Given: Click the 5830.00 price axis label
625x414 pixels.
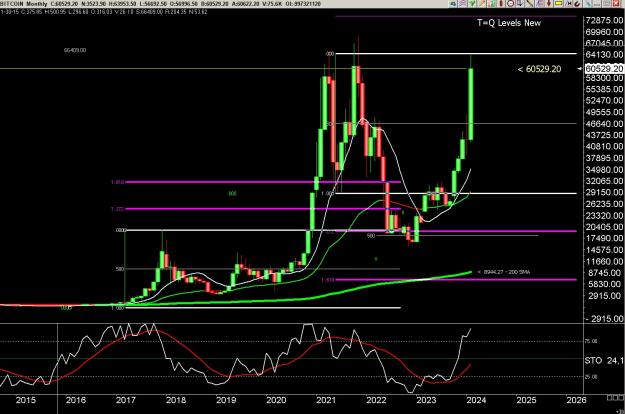Looking at the screenshot, I should (x=607, y=284).
